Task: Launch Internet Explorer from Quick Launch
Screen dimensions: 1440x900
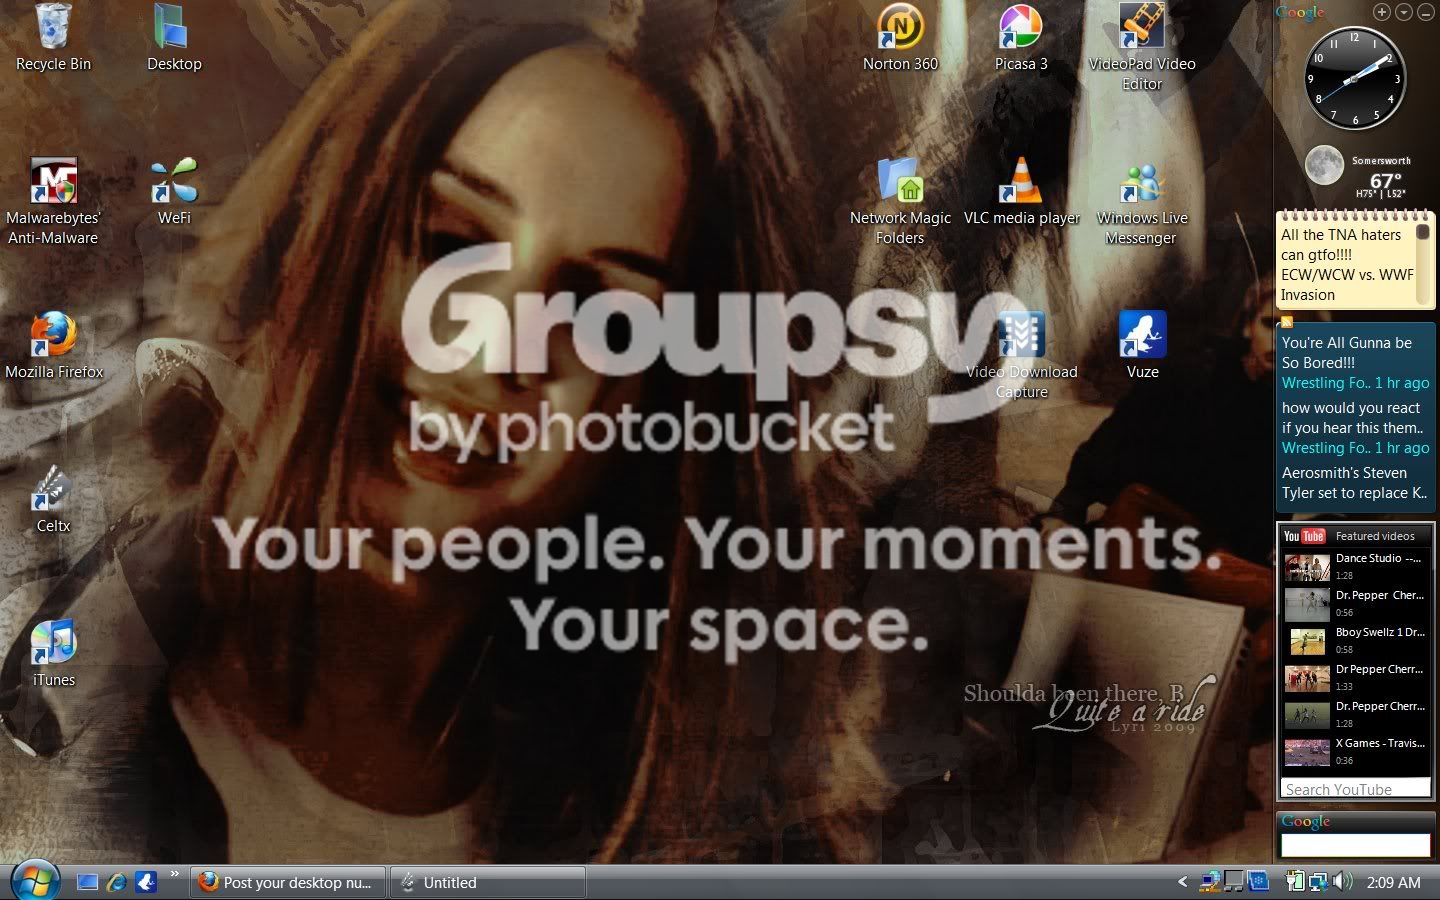Action: click(117, 882)
